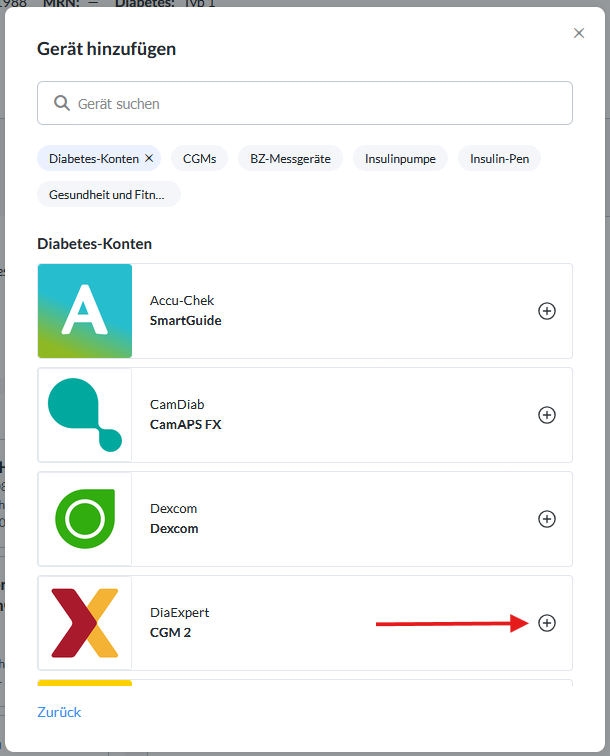Close the Gerät hinzufügen dialog
This screenshot has height=756, width=610.
pyautogui.click(x=579, y=33)
